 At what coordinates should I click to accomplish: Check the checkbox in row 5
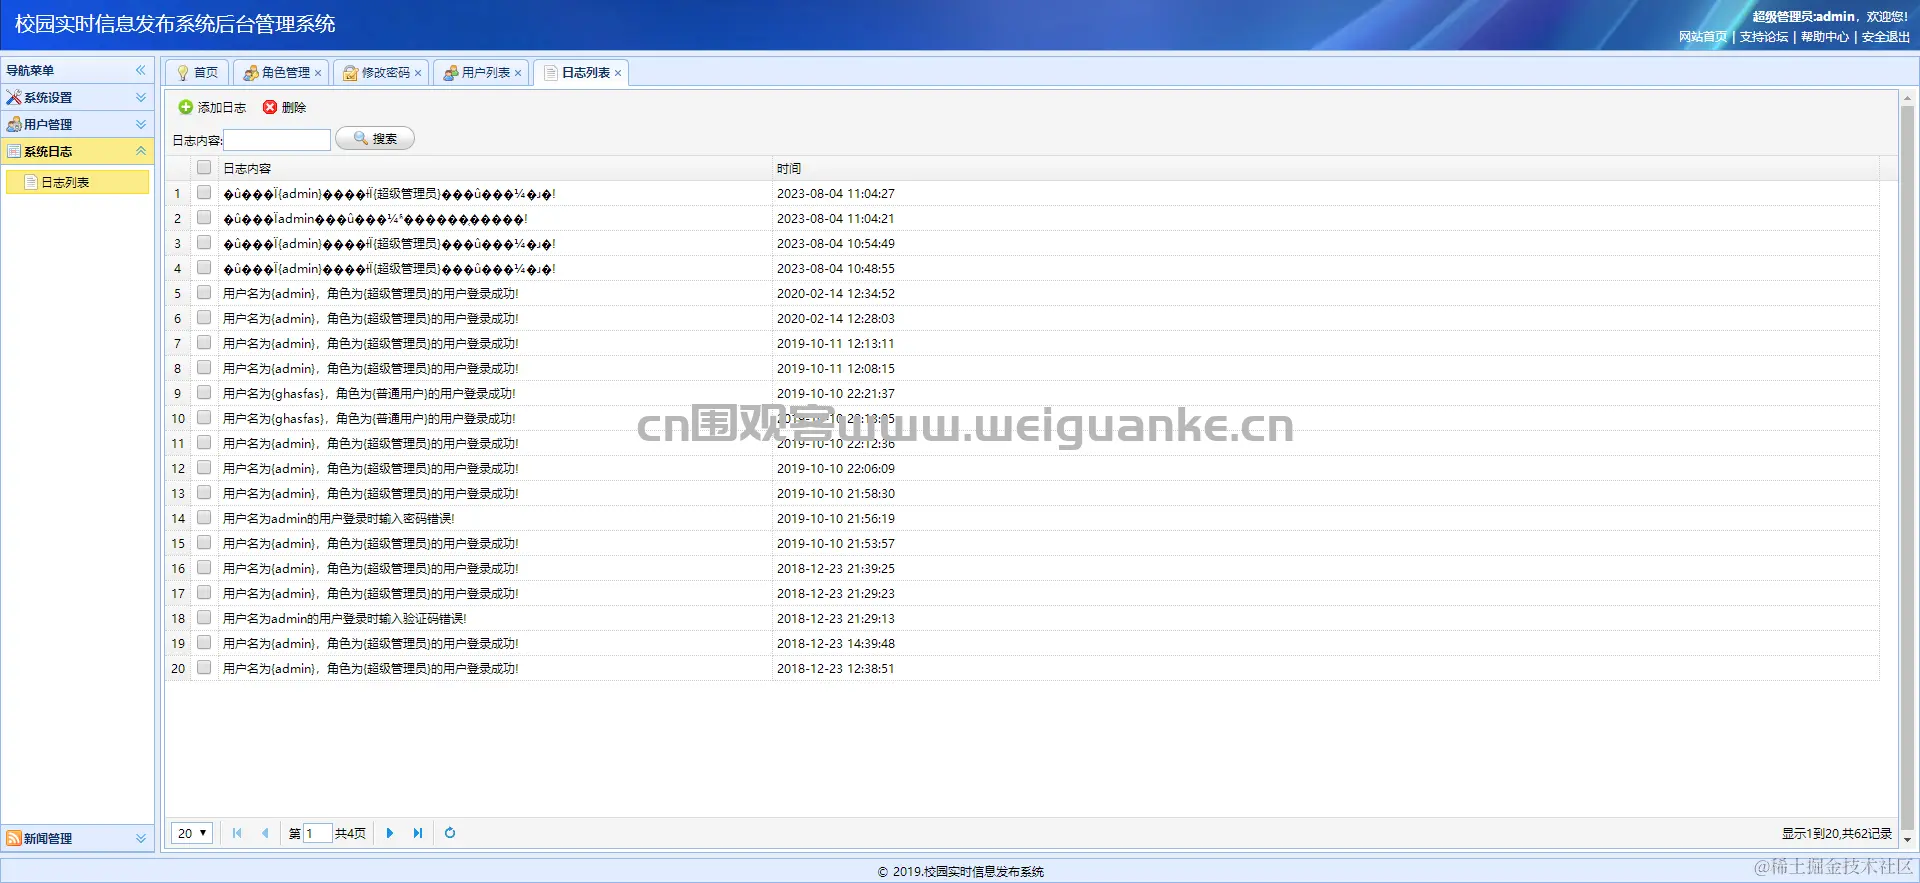coord(204,293)
